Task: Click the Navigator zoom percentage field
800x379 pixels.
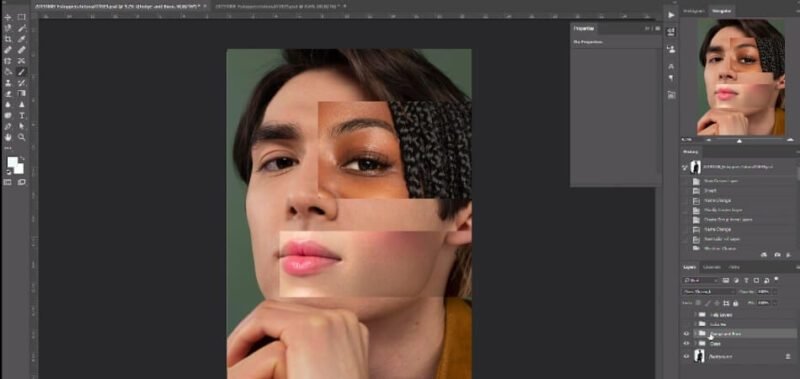Action: [x=686, y=140]
